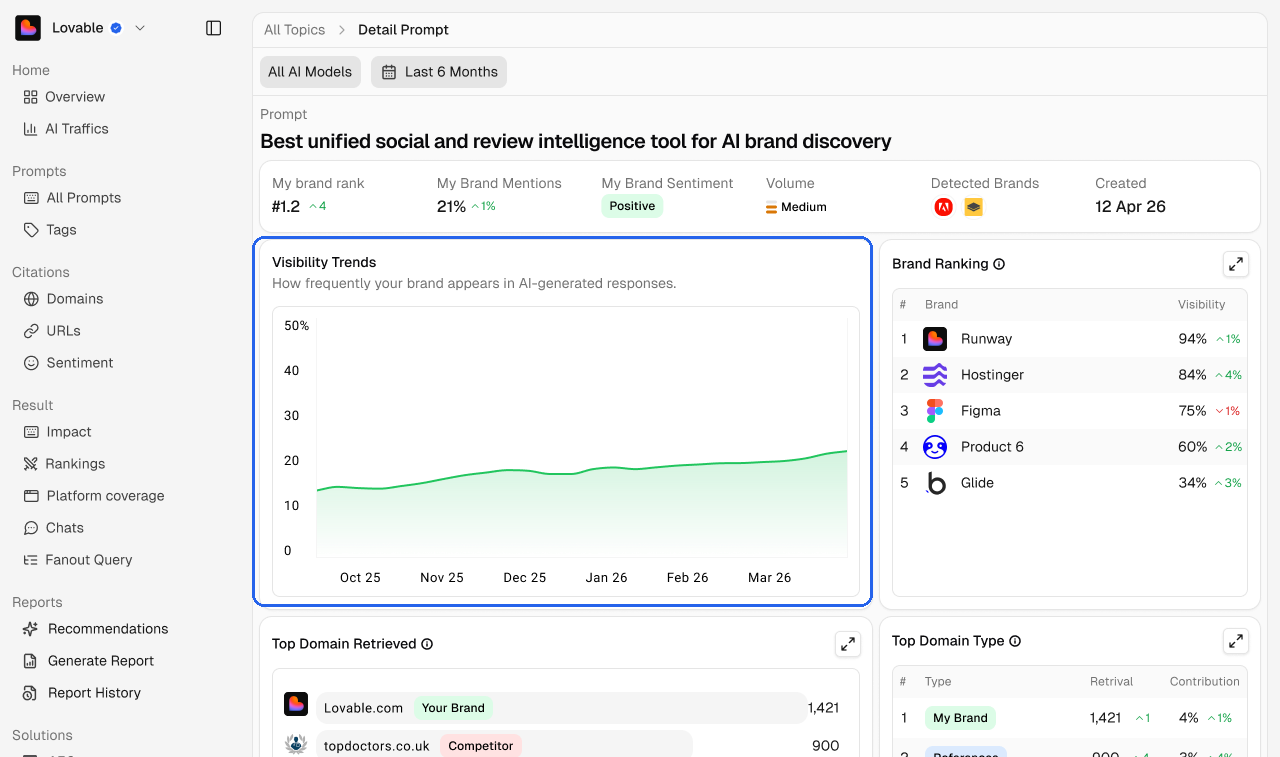Click the Visibility column header

click(x=1201, y=304)
